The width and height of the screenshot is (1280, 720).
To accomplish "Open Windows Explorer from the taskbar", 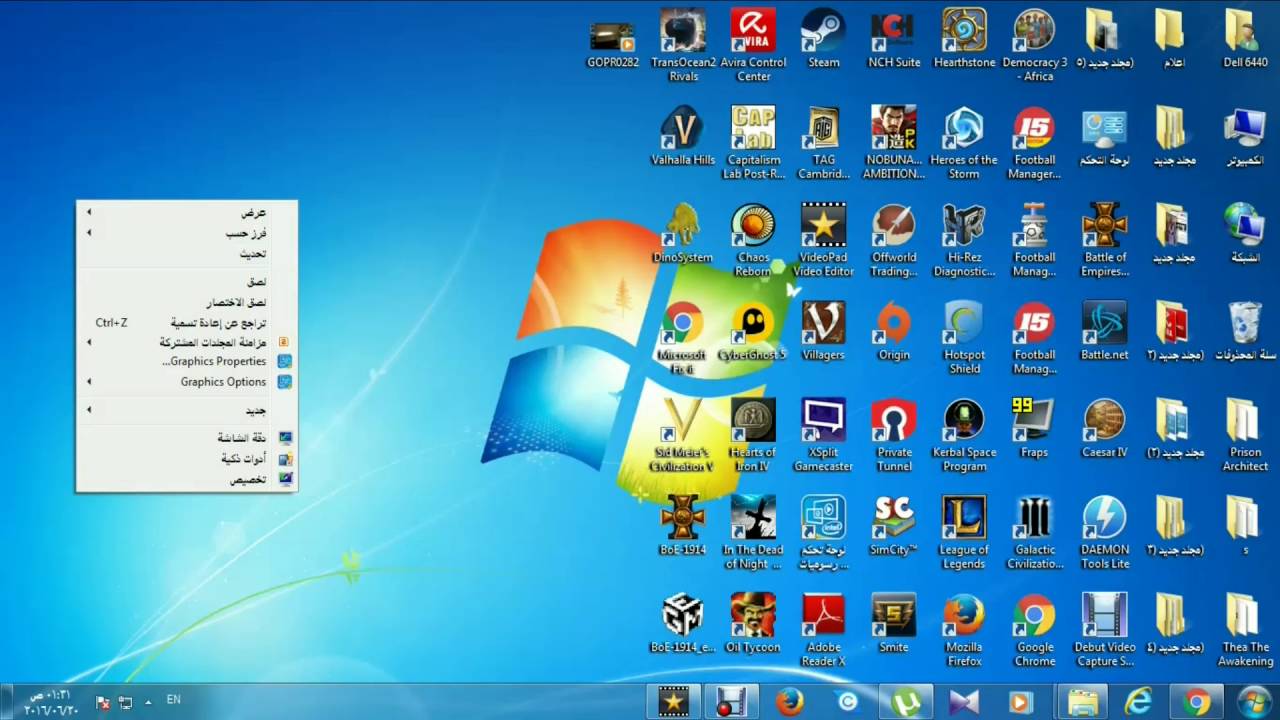I will [1082, 702].
